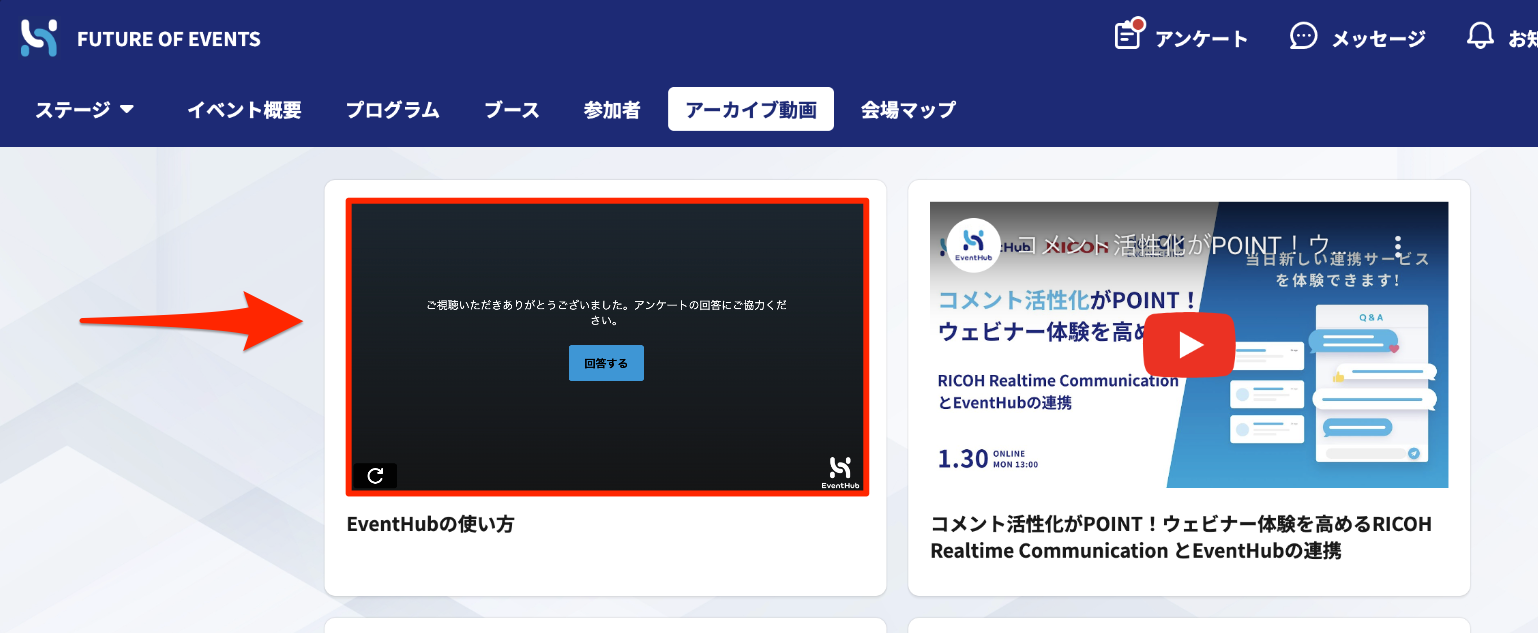1538x633 pixels.
Task: Click the 回答する button in the video
Action: tap(606, 363)
